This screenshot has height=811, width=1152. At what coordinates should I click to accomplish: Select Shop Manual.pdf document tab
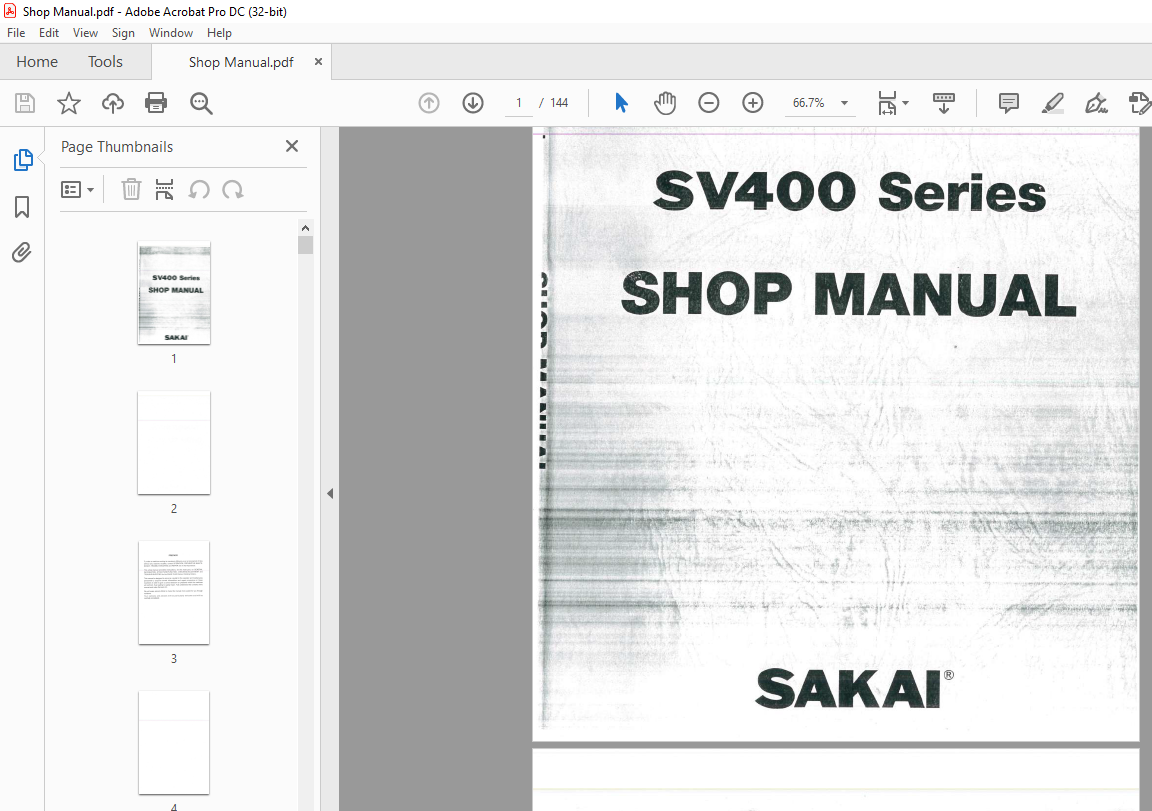[x=241, y=62]
